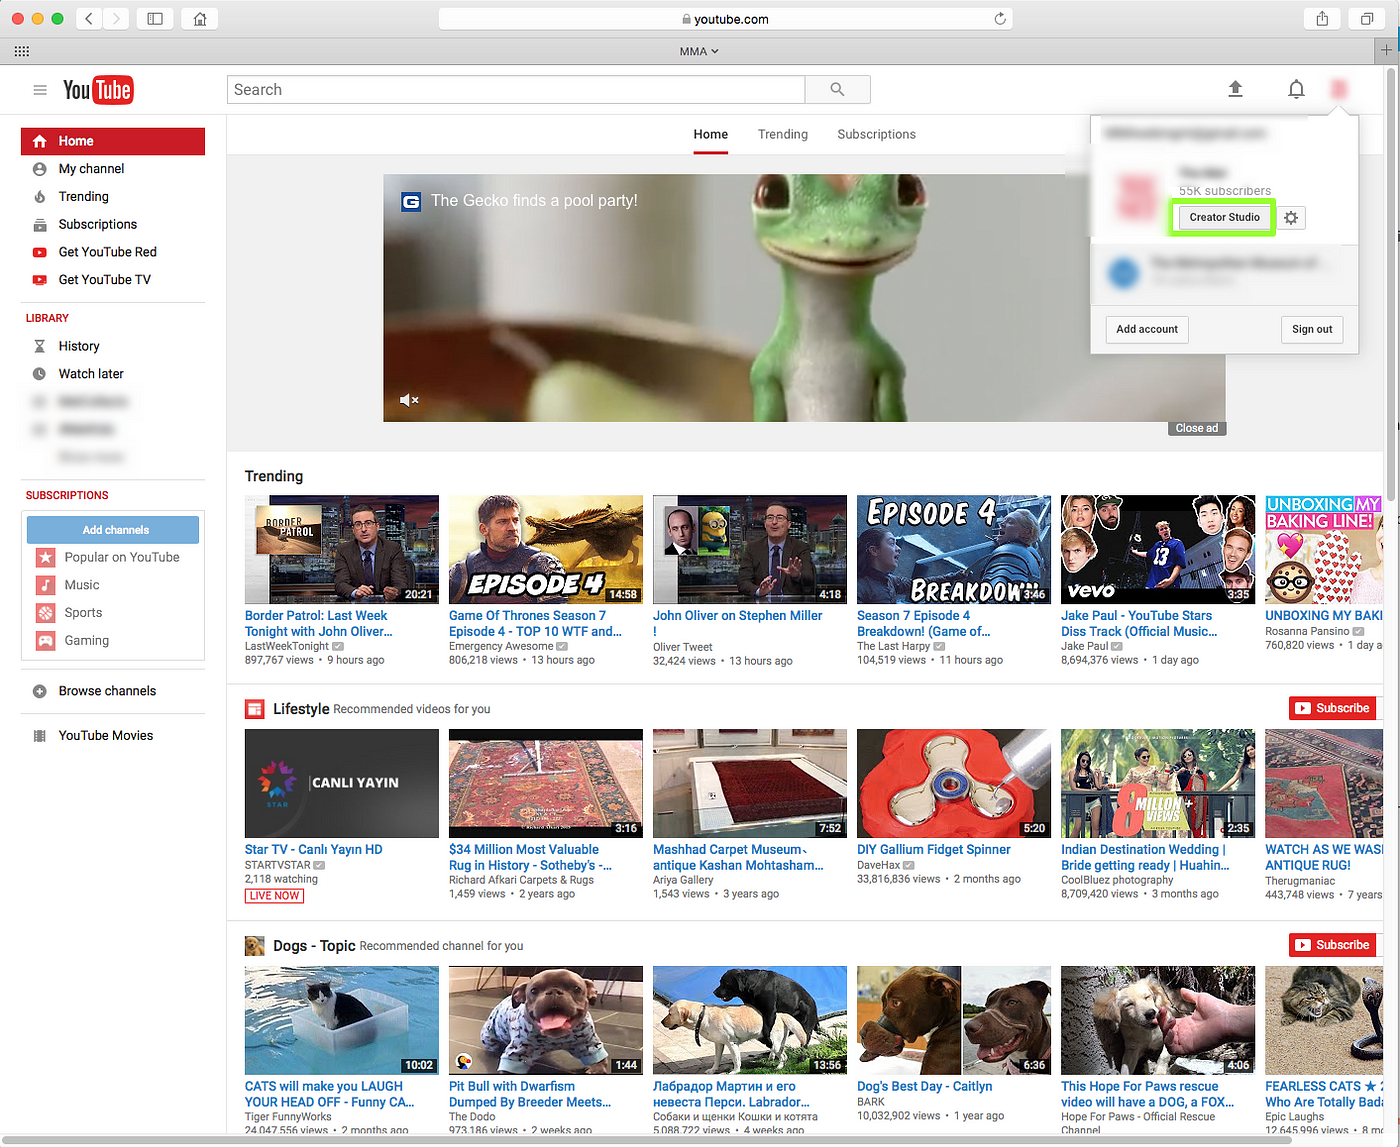Screen dimensions: 1400x1147
Task: Click the Popular on YouTube star icon
Action: [x=46, y=557]
